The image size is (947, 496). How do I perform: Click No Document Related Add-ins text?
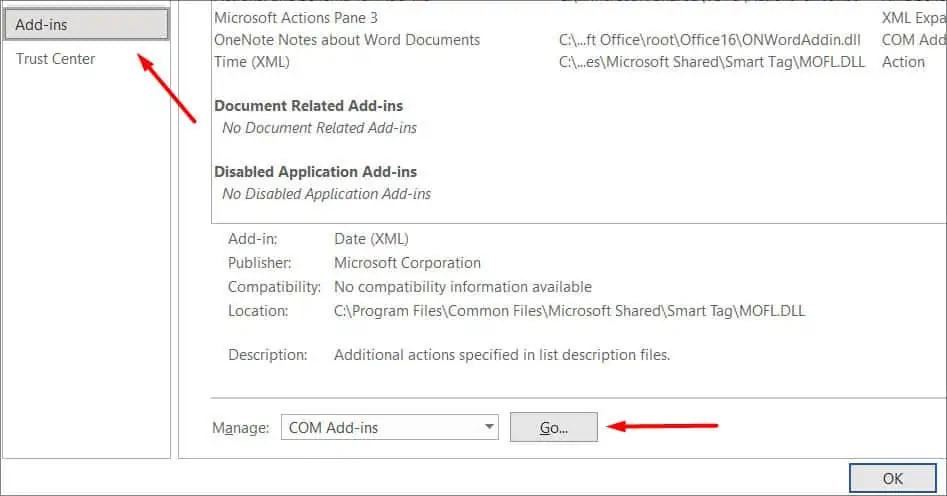click(x=319, y=127)
